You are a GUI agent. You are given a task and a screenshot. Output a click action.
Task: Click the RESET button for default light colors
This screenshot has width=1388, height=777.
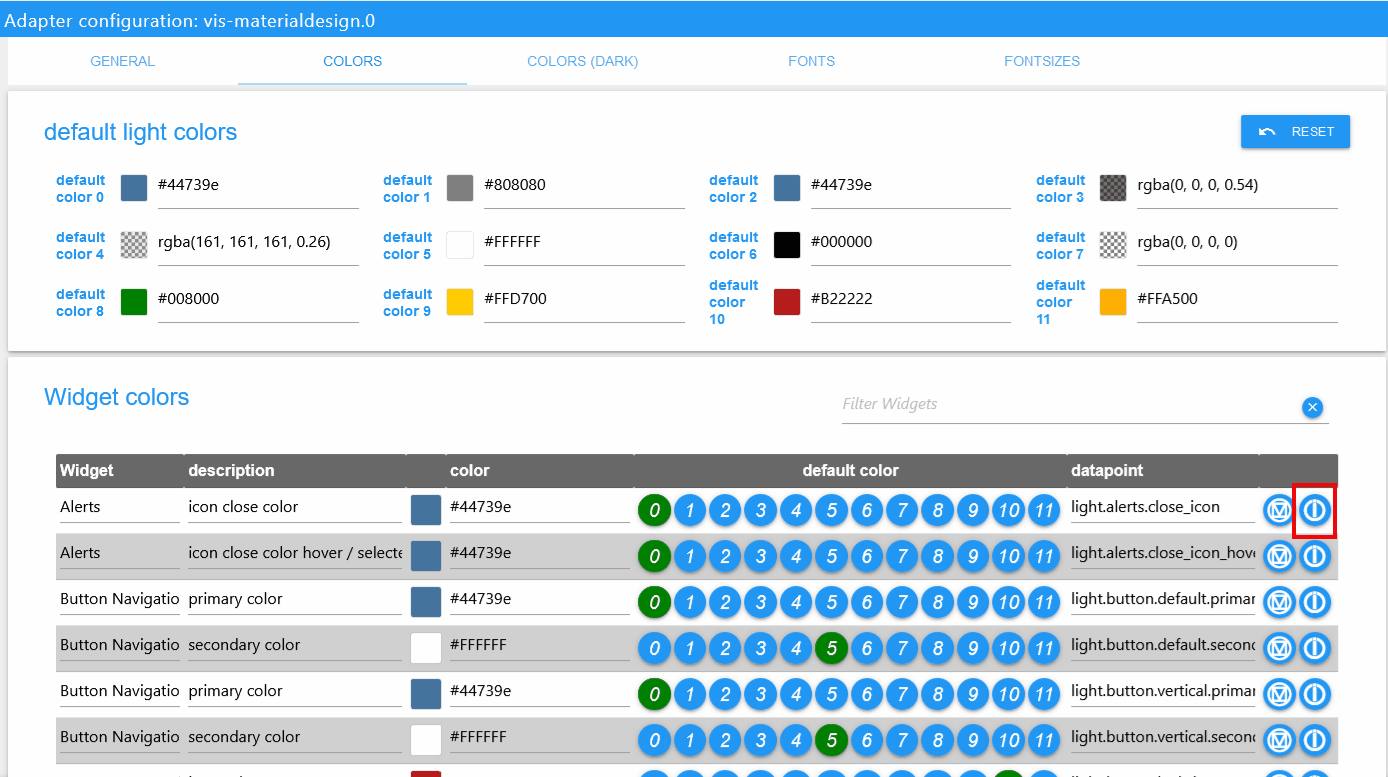coord(1295,132)
